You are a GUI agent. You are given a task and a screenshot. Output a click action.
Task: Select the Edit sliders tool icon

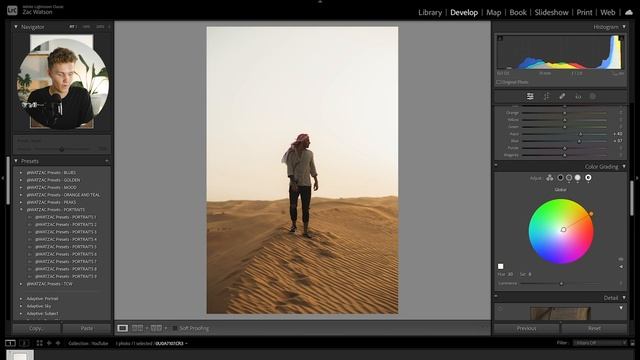click(x=530, y=96)
